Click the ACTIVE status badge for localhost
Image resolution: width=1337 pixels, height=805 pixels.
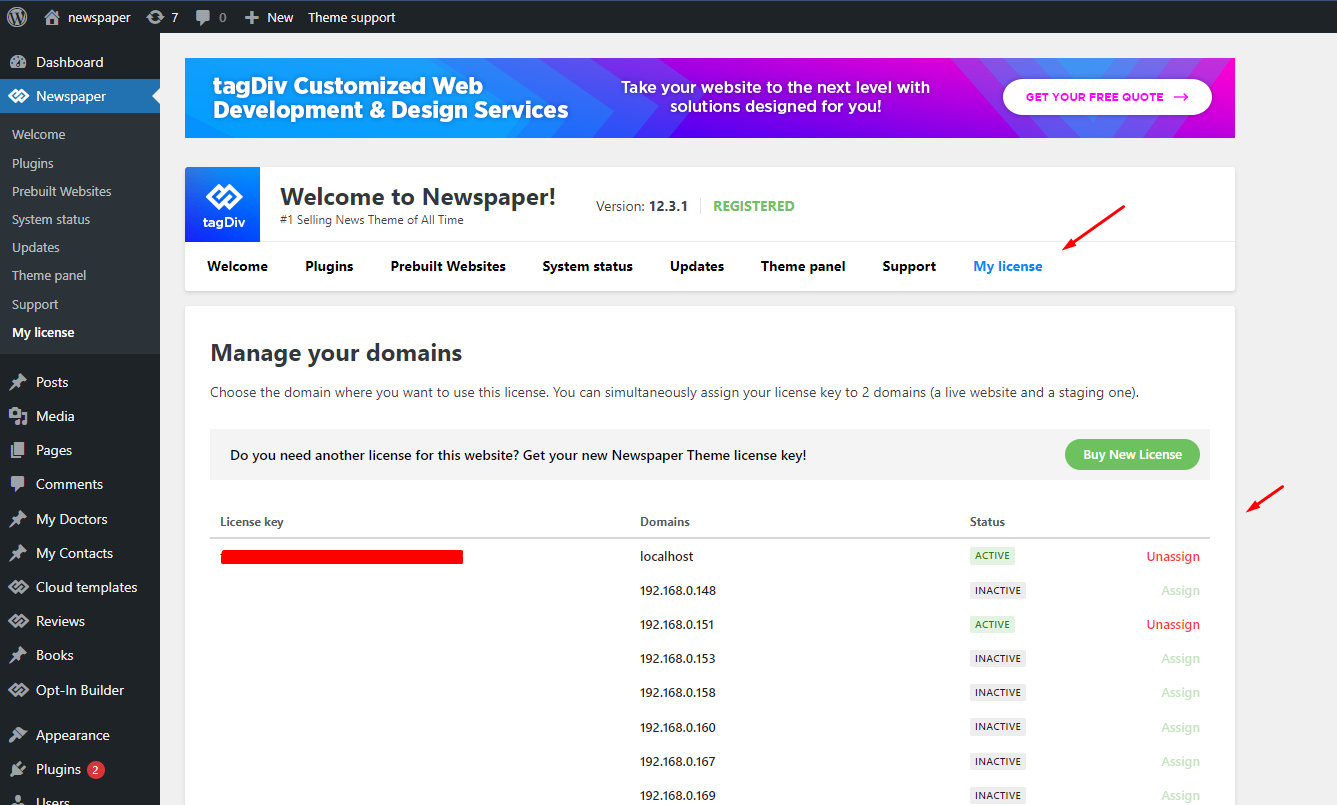pyautogui.click(x=992, y=556)
